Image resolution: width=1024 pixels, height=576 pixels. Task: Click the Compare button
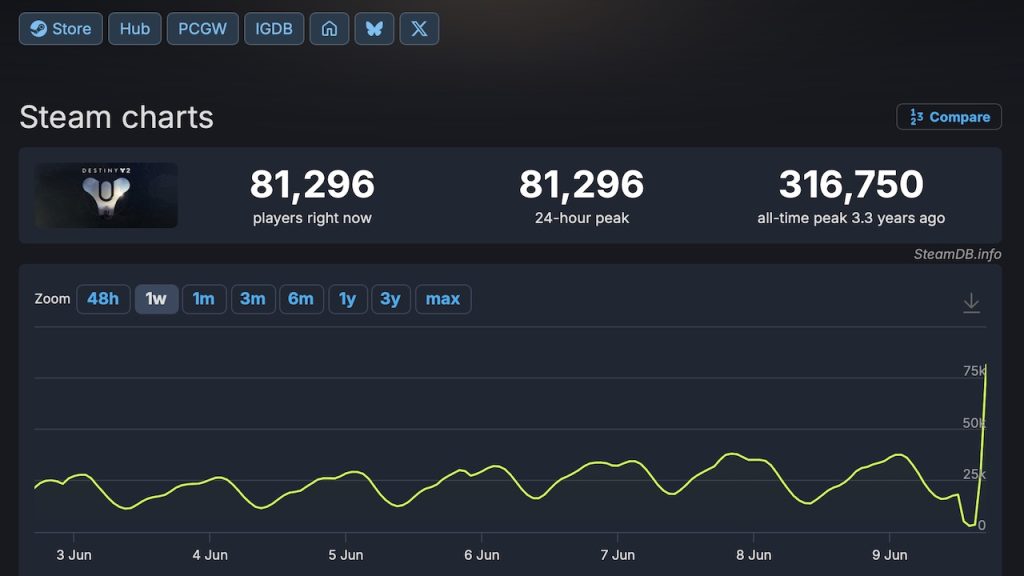[x=949, y=117]
